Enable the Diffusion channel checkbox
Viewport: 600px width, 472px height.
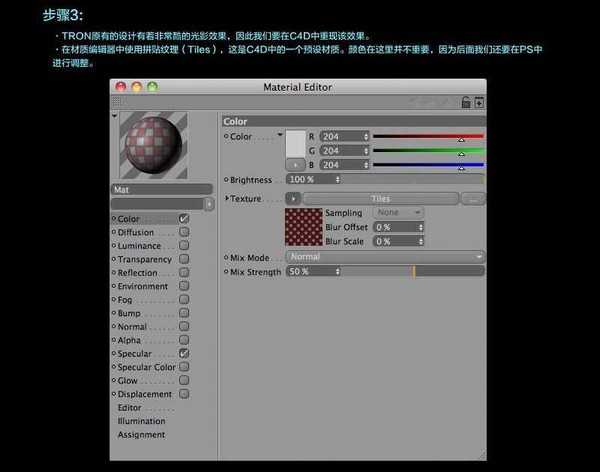[184, 232]
